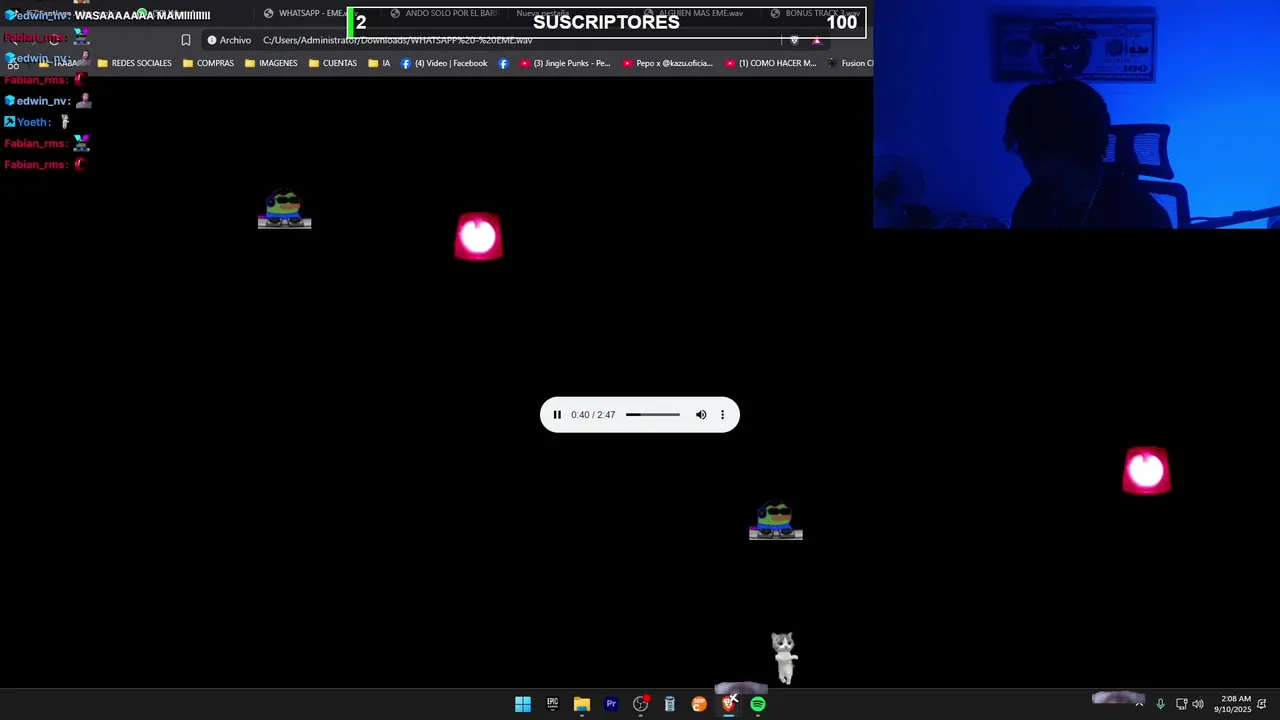Open Spotify from the taskbar

758,704
